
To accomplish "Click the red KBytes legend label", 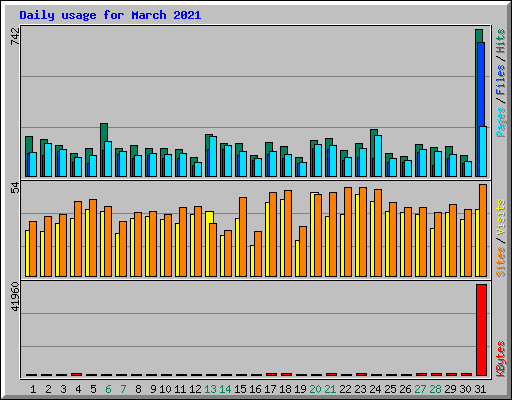I will pyautogui.click(x=501, y=359).
